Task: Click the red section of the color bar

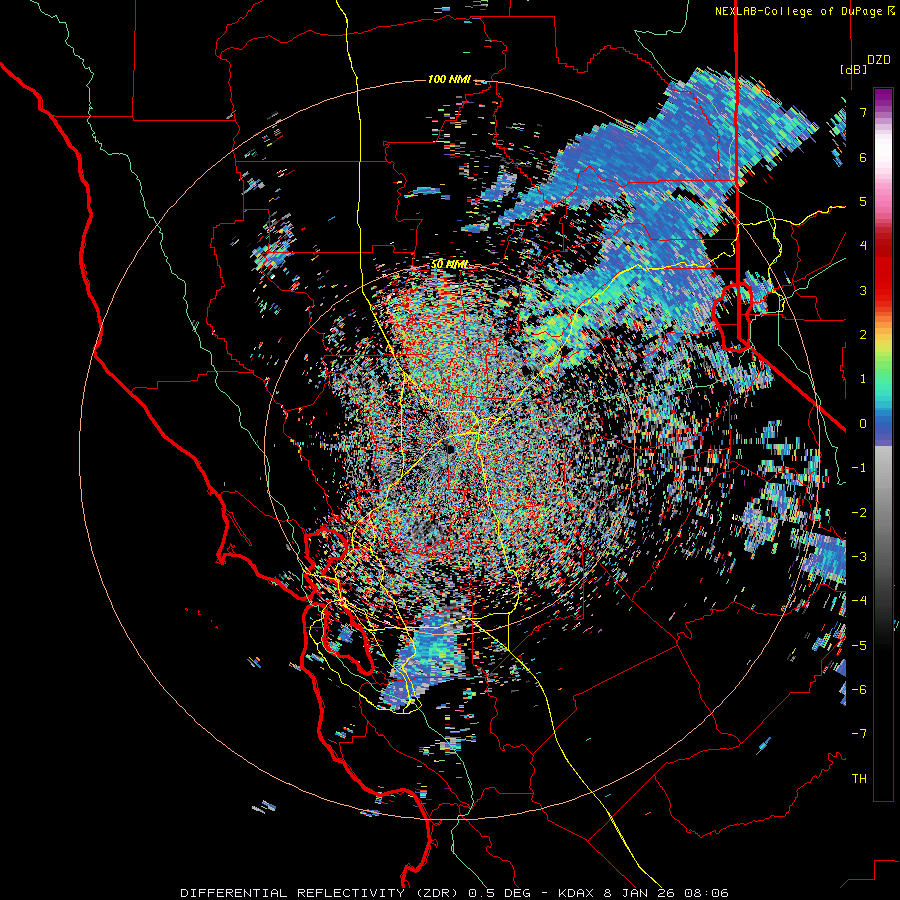Action: click(883, 270)
